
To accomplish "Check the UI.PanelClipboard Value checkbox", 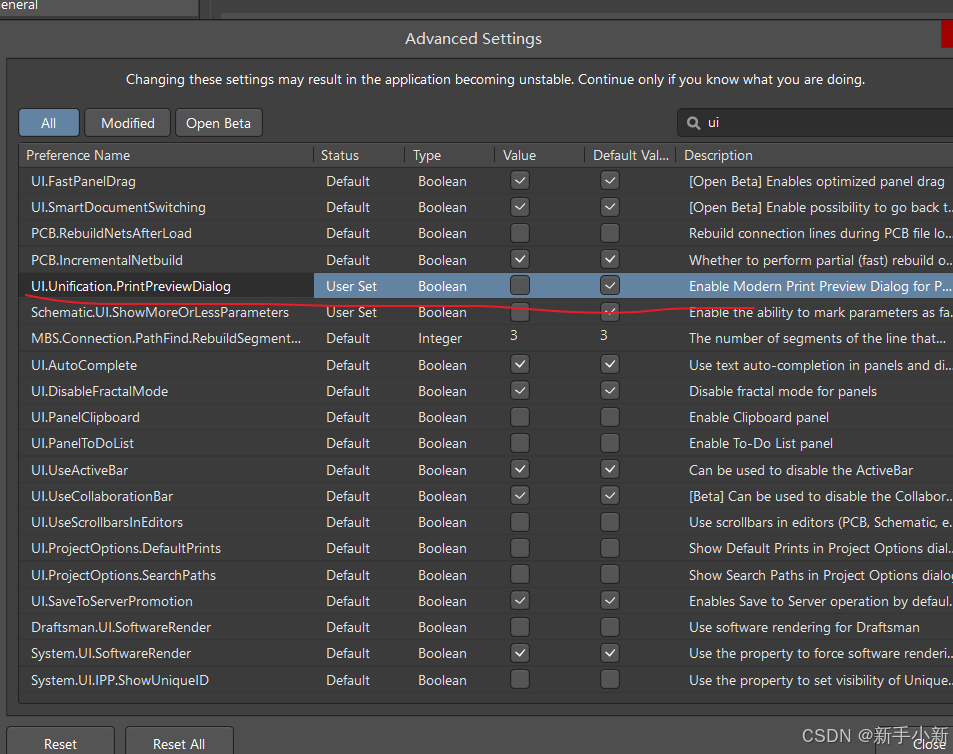I will (x=520, y=417).
